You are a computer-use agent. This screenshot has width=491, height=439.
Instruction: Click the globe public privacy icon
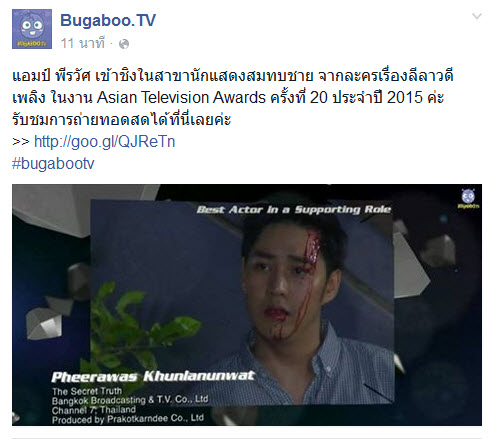click(124, 44)
